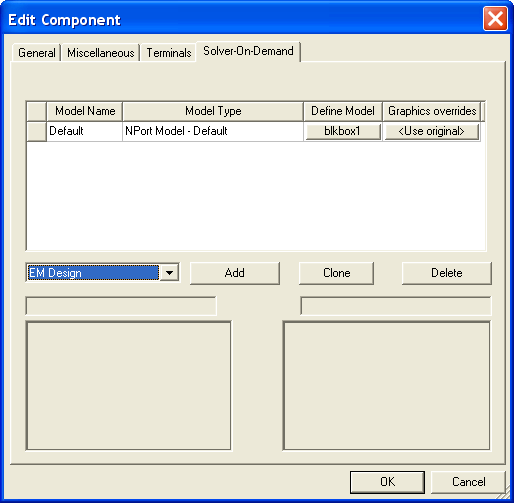The height and width of the screenshot is (503, 514).
Task: Expand the EM Design dropdown arrow
Action: 169,273
